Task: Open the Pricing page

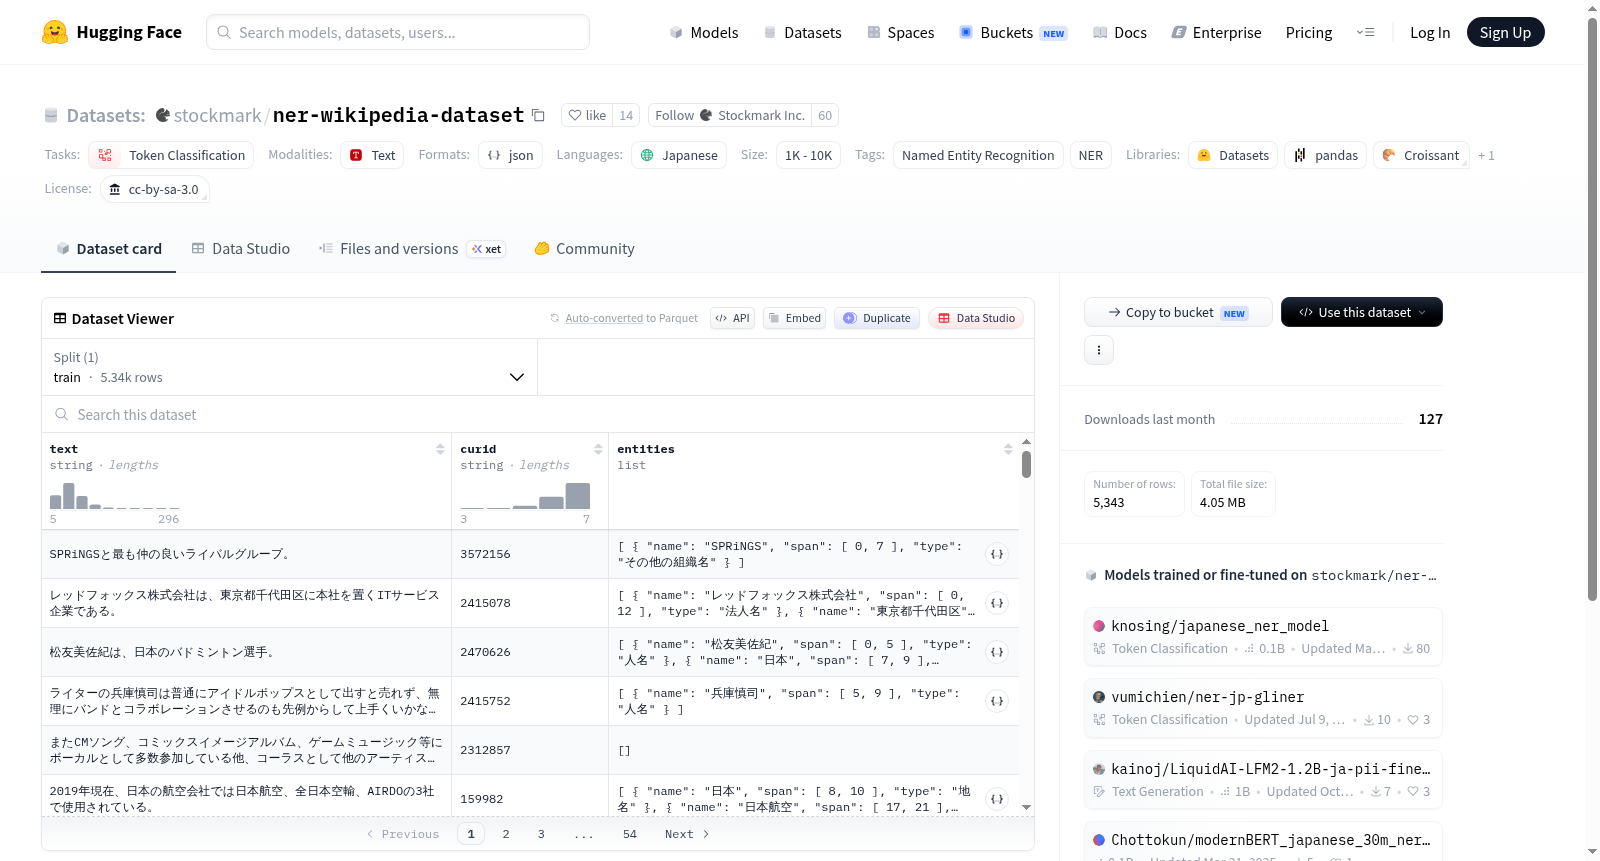Action: point(1309,32)
